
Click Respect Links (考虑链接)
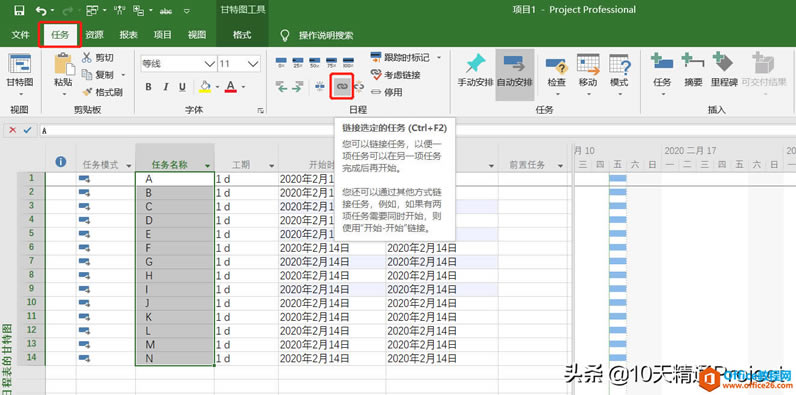tap(395, 75)
